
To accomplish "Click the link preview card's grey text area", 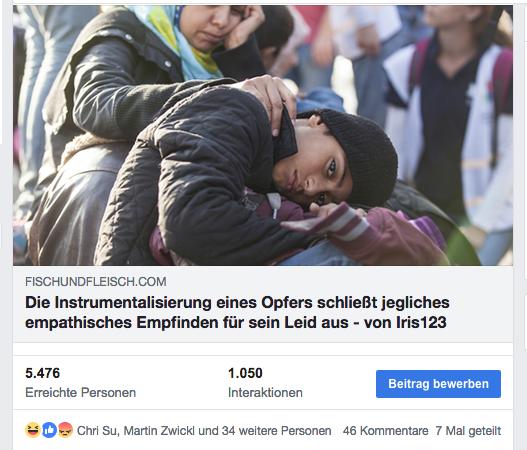I will coord(263,304).
